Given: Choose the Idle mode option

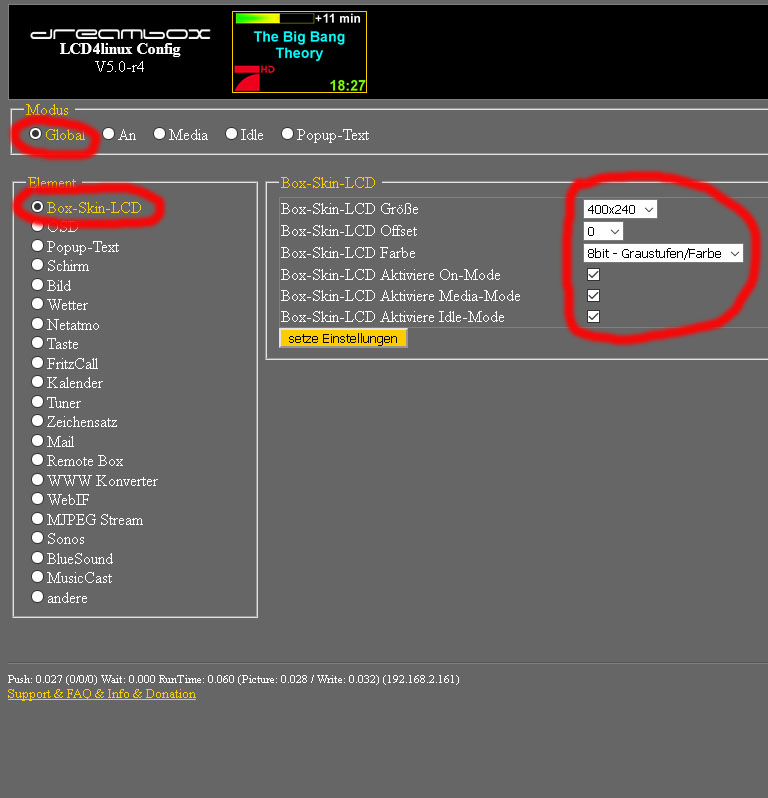Looking at the screenshot, I should point(231,134).
